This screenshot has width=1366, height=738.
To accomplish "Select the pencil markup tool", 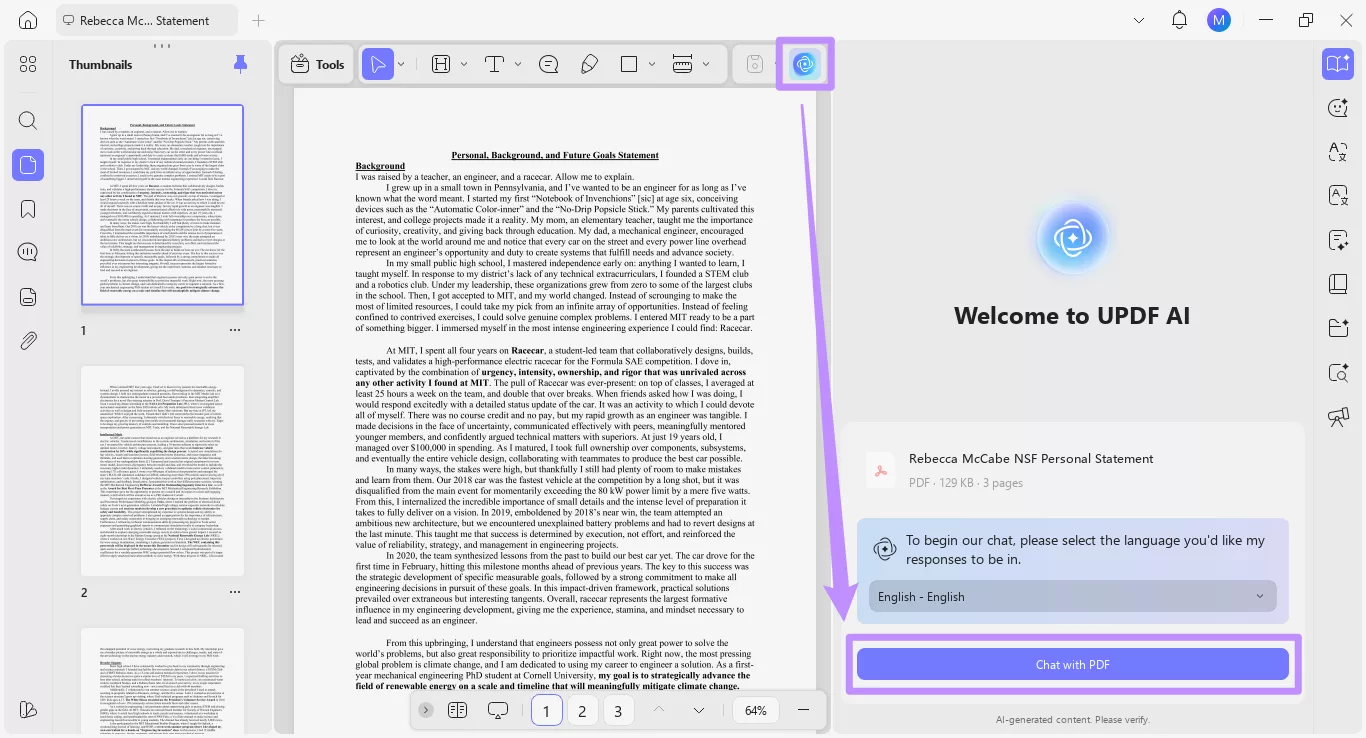I will [x=590, y=63].
